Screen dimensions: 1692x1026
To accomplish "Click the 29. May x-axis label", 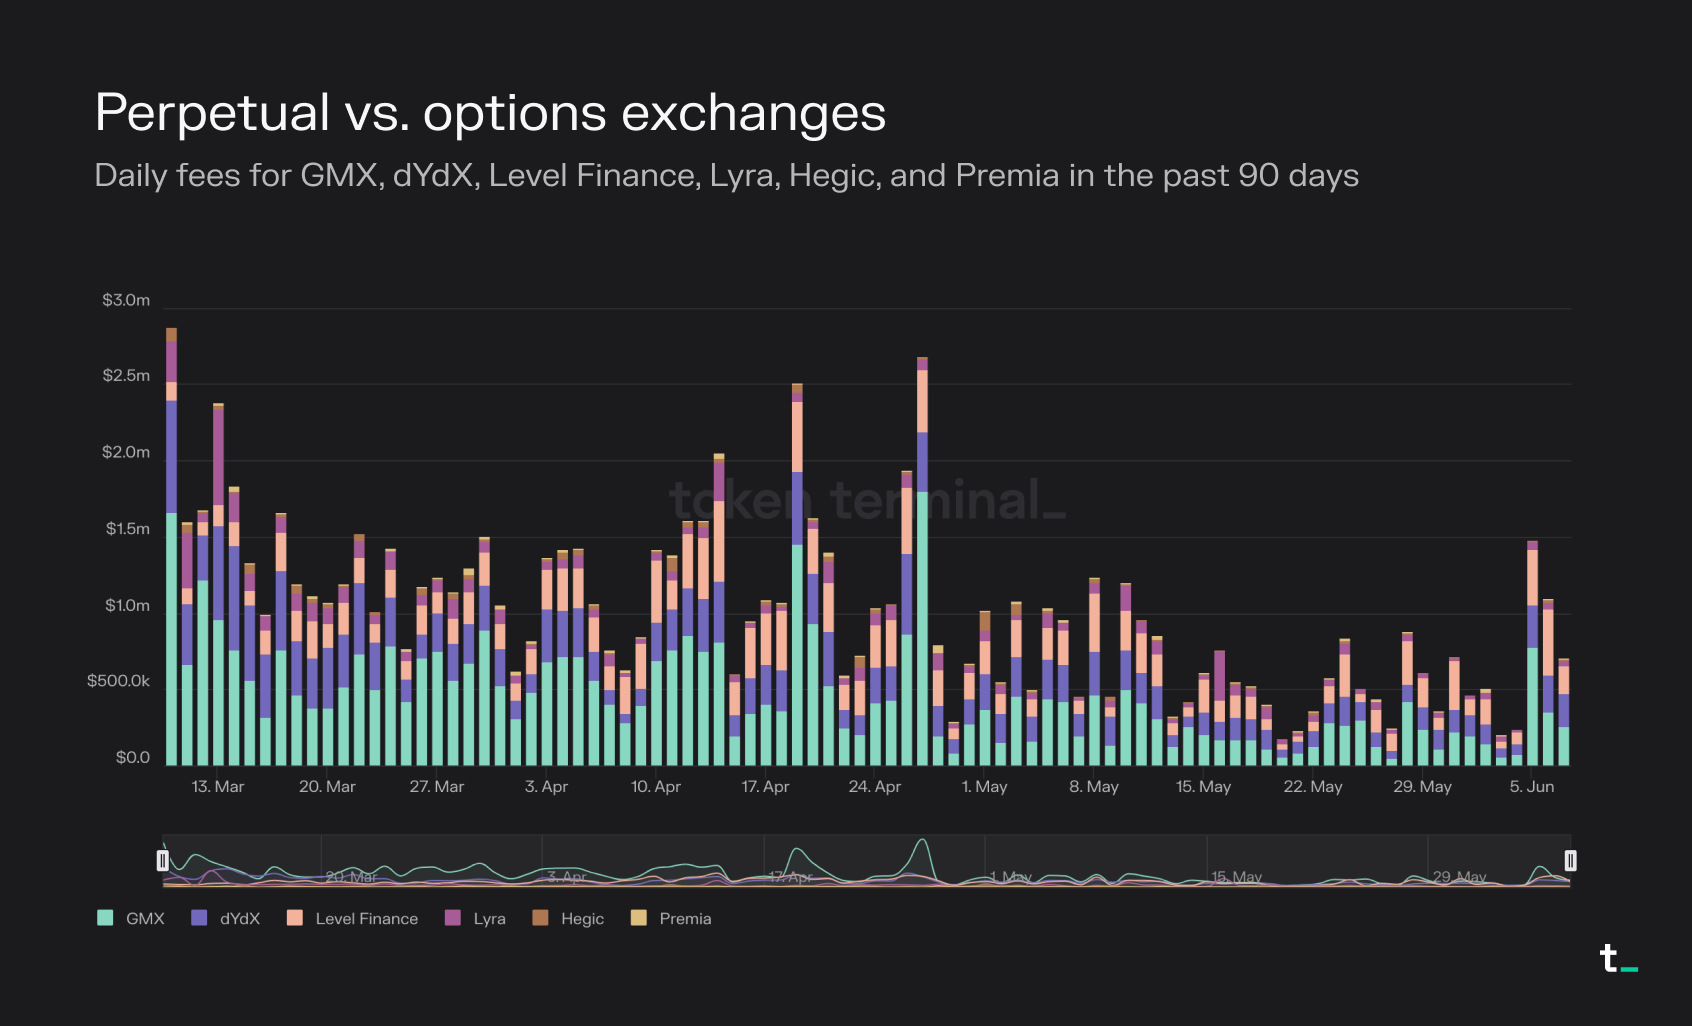I will coord(1422,786).
